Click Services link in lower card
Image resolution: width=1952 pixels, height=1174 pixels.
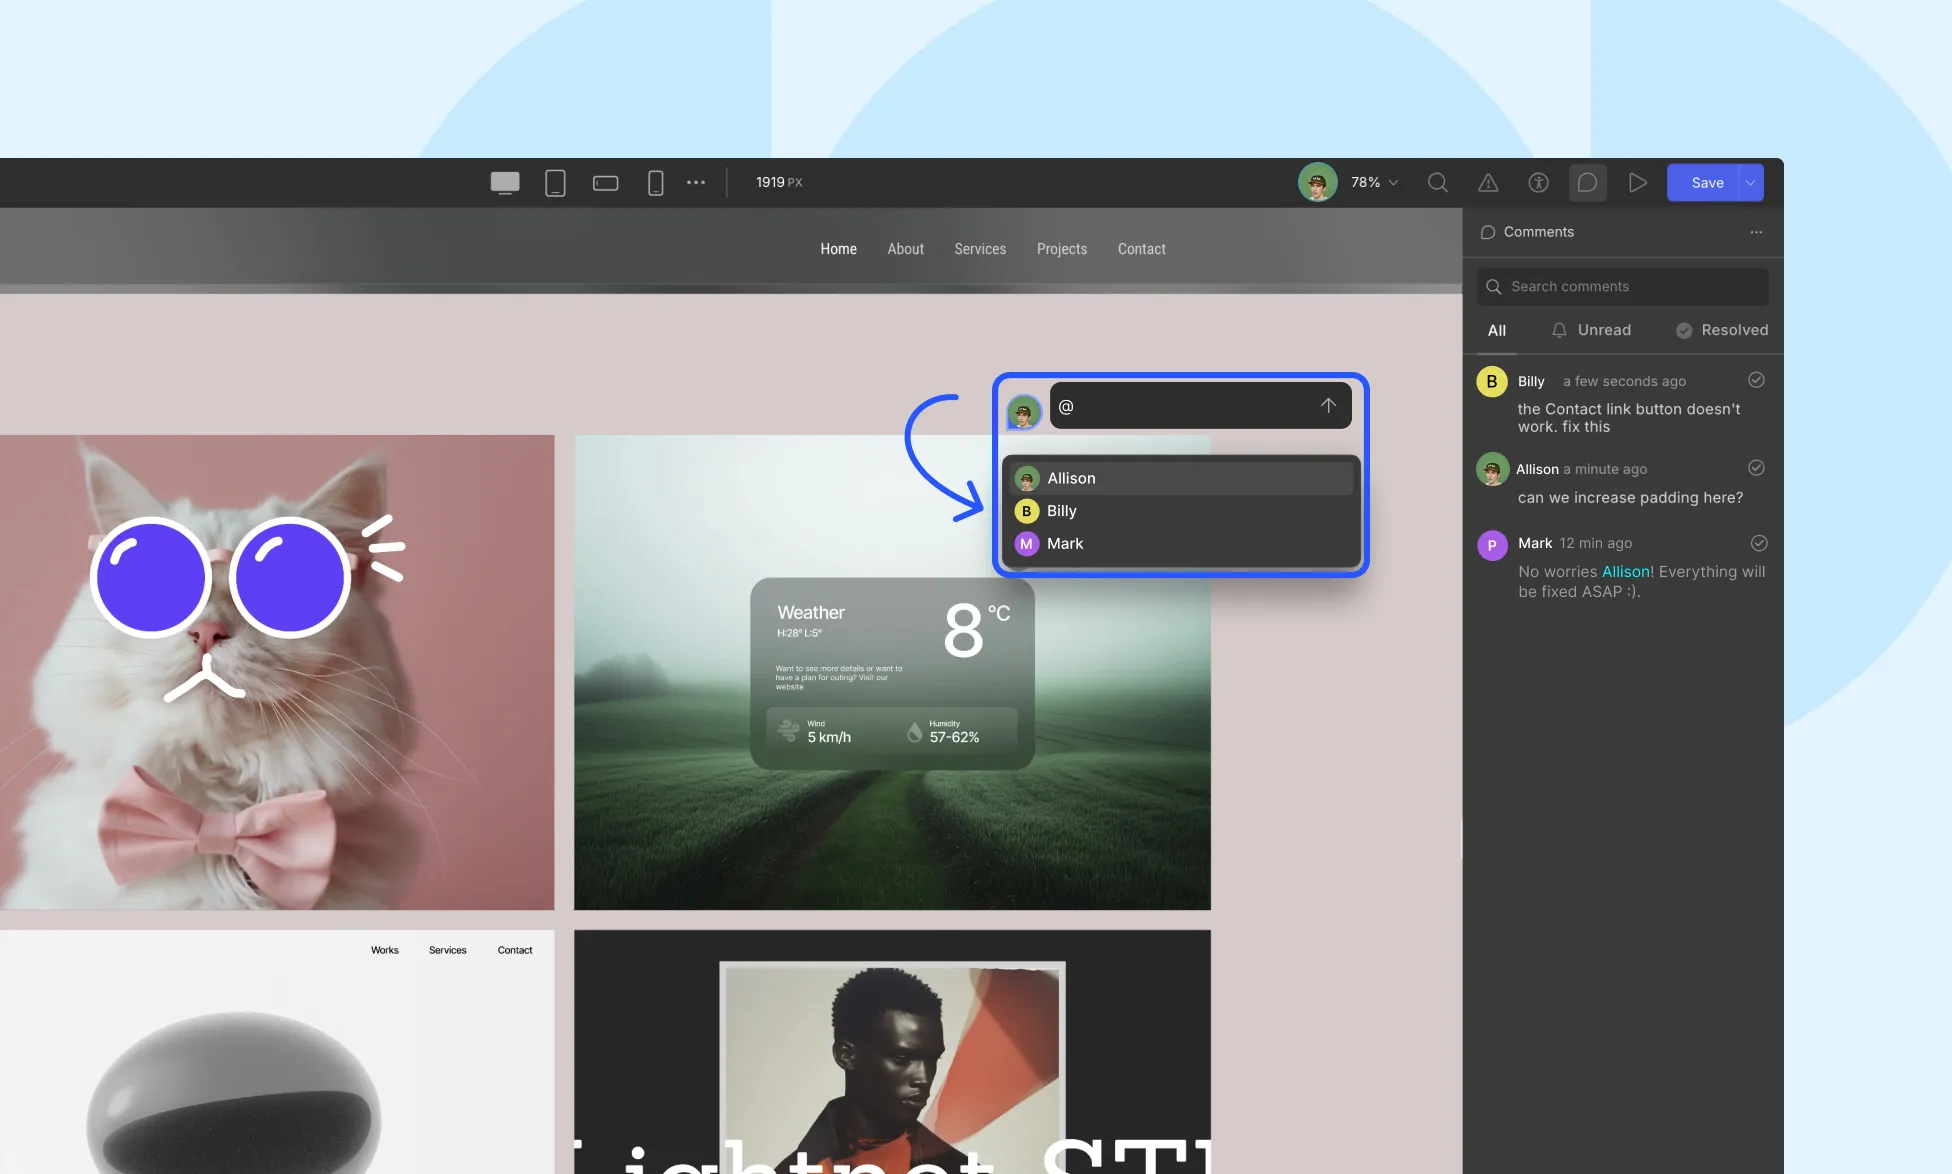click(x=448, y=950)
